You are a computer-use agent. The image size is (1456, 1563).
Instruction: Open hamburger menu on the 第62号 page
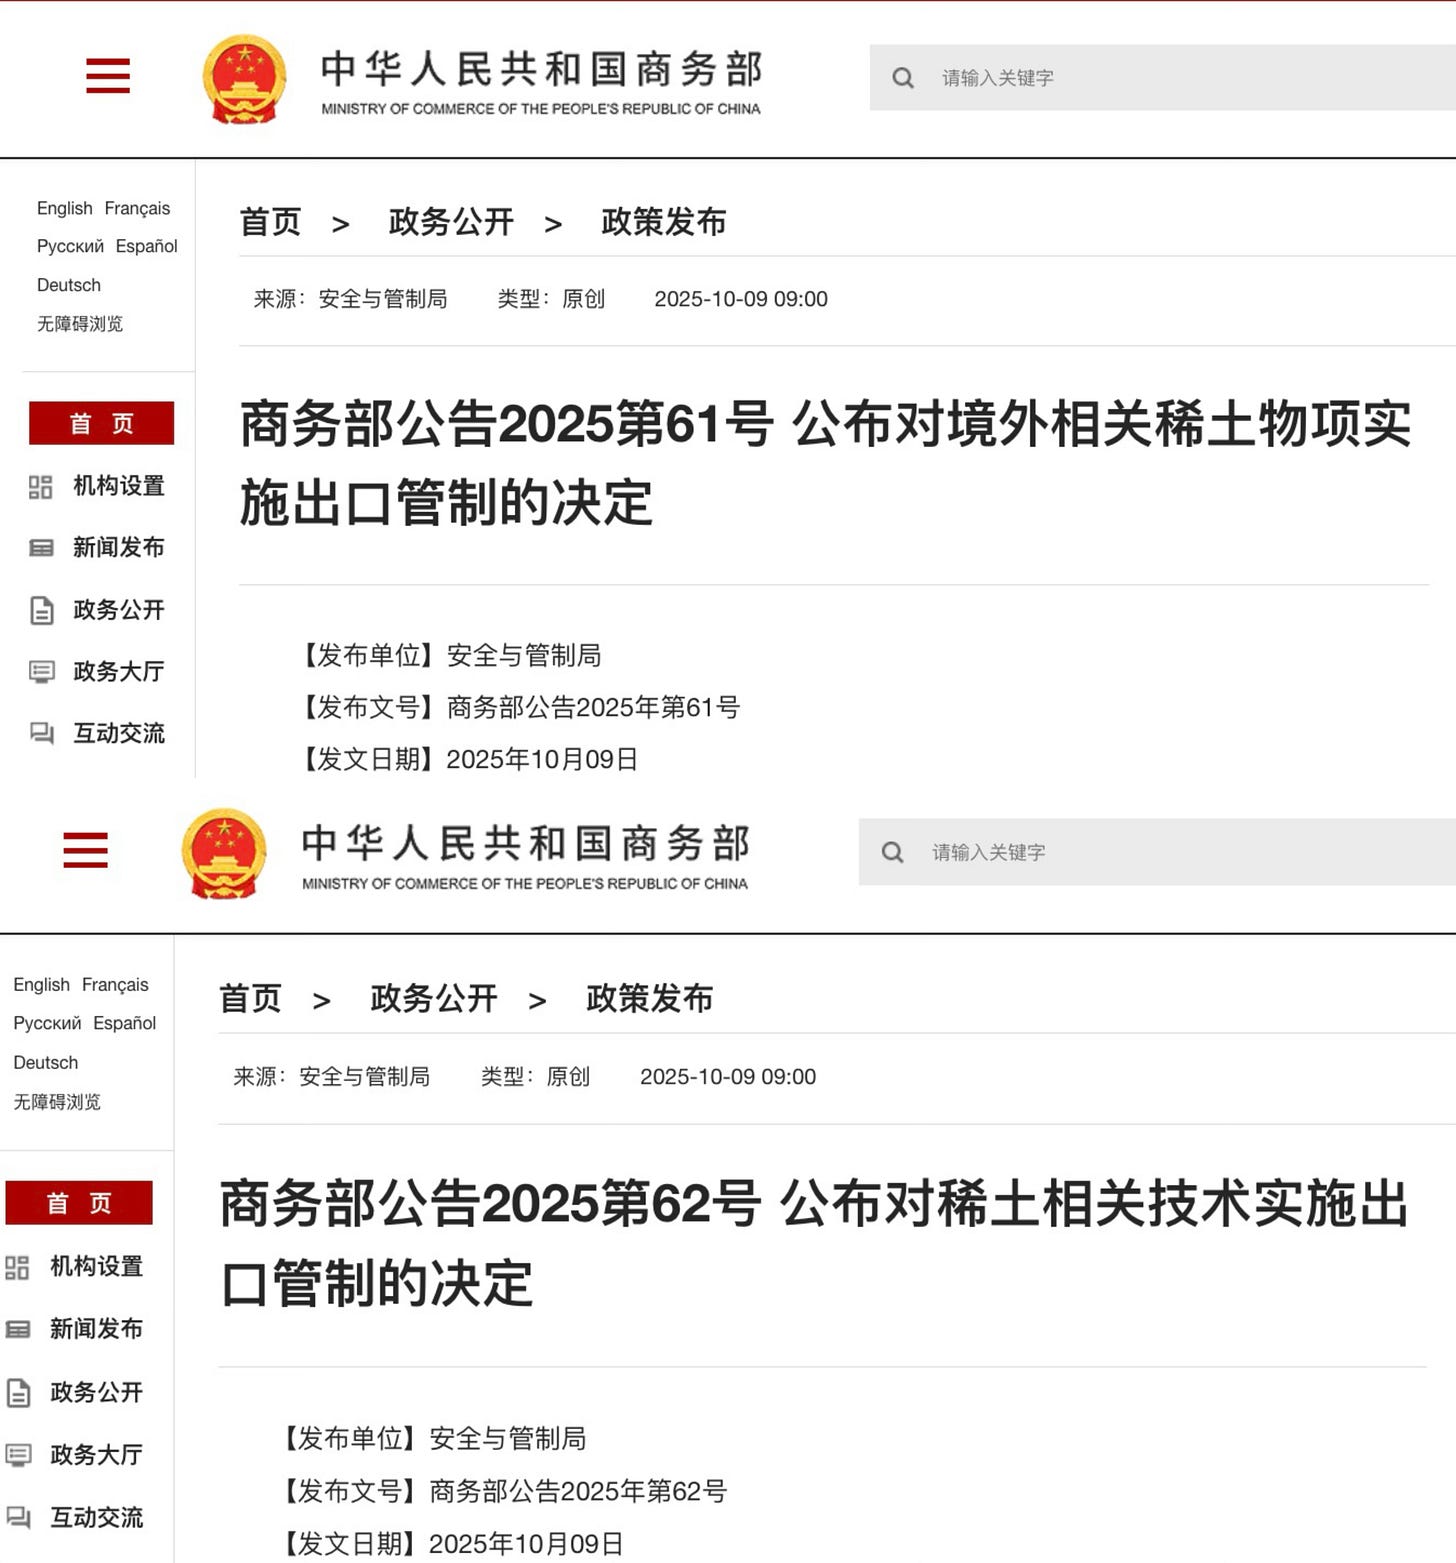(x=85, y=850)
